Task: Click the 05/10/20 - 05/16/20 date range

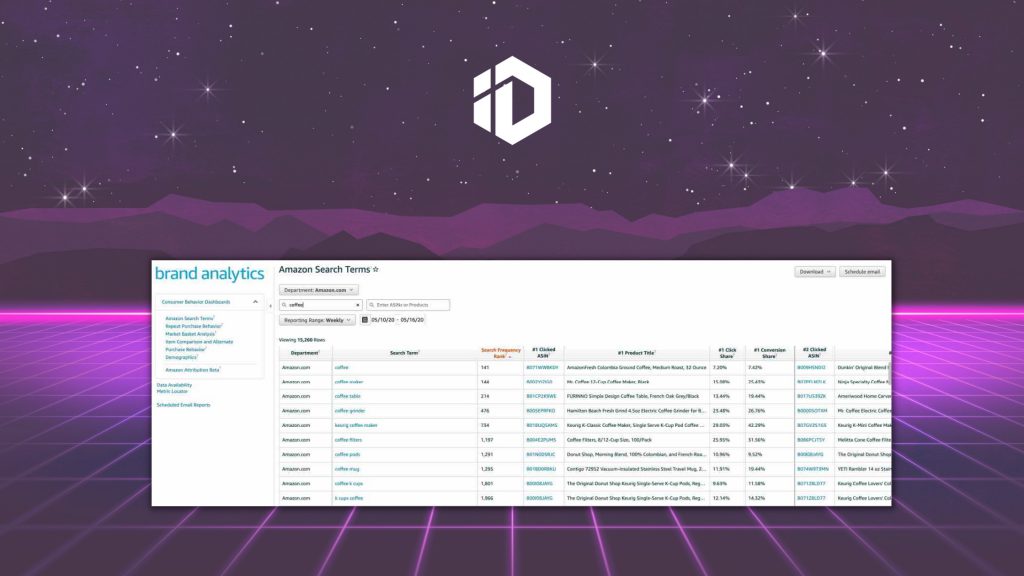Action: coord(398,320)
